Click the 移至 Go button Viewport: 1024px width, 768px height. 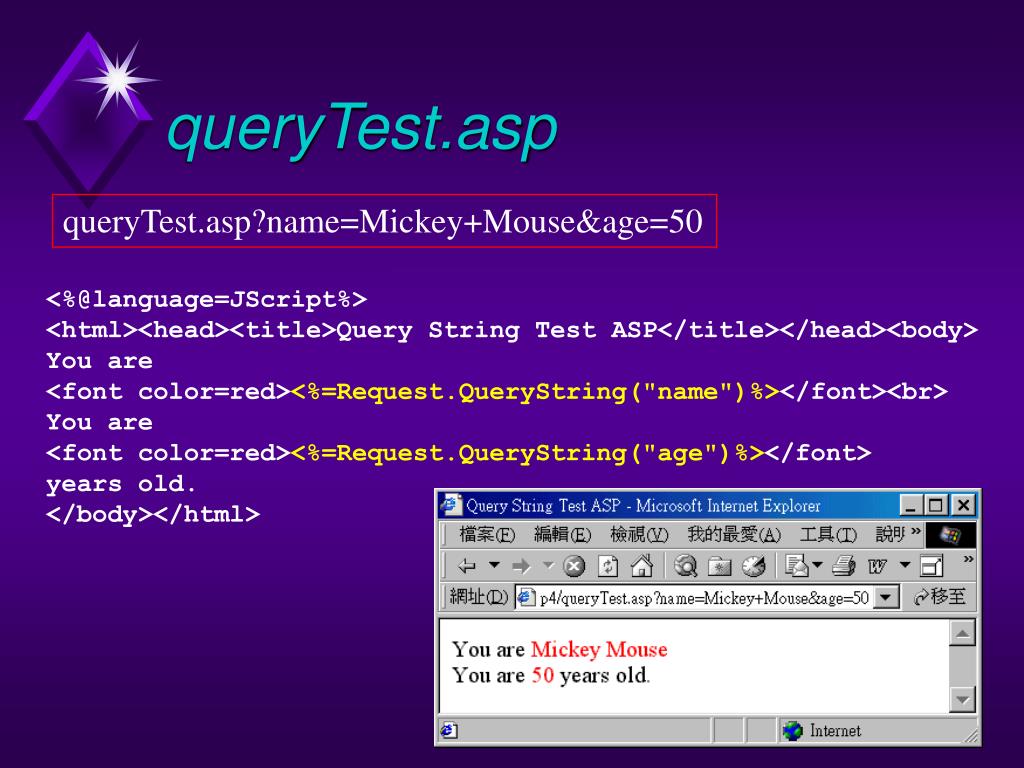[940, 597]
